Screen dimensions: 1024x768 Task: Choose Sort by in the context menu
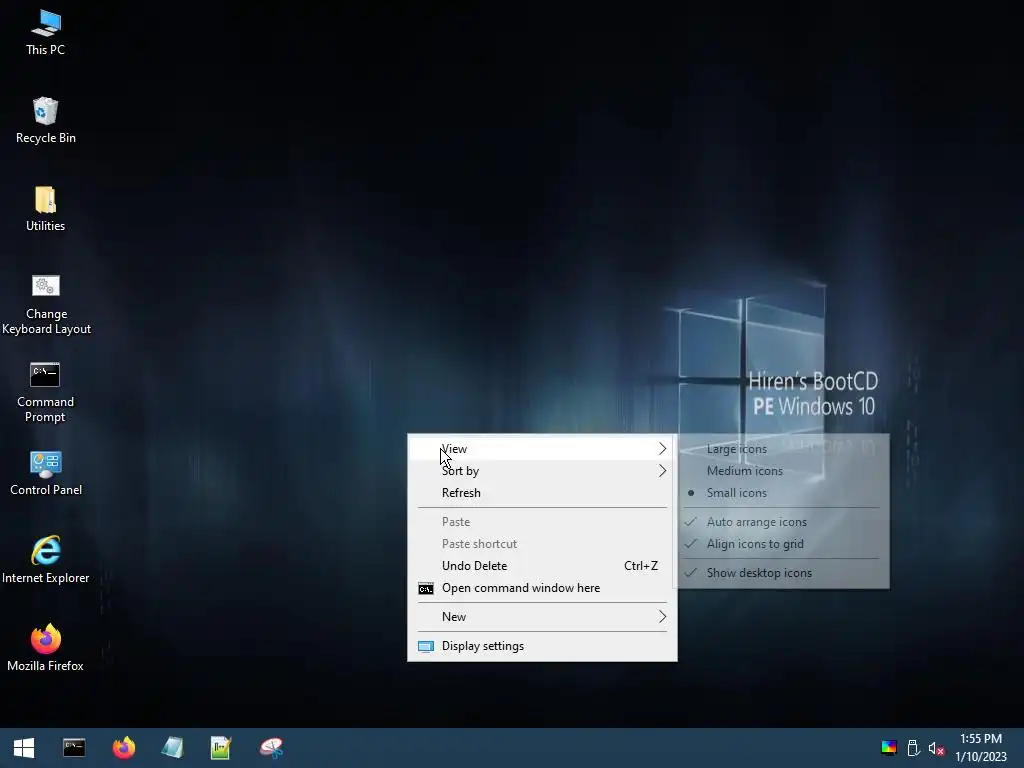click(542, 471)
